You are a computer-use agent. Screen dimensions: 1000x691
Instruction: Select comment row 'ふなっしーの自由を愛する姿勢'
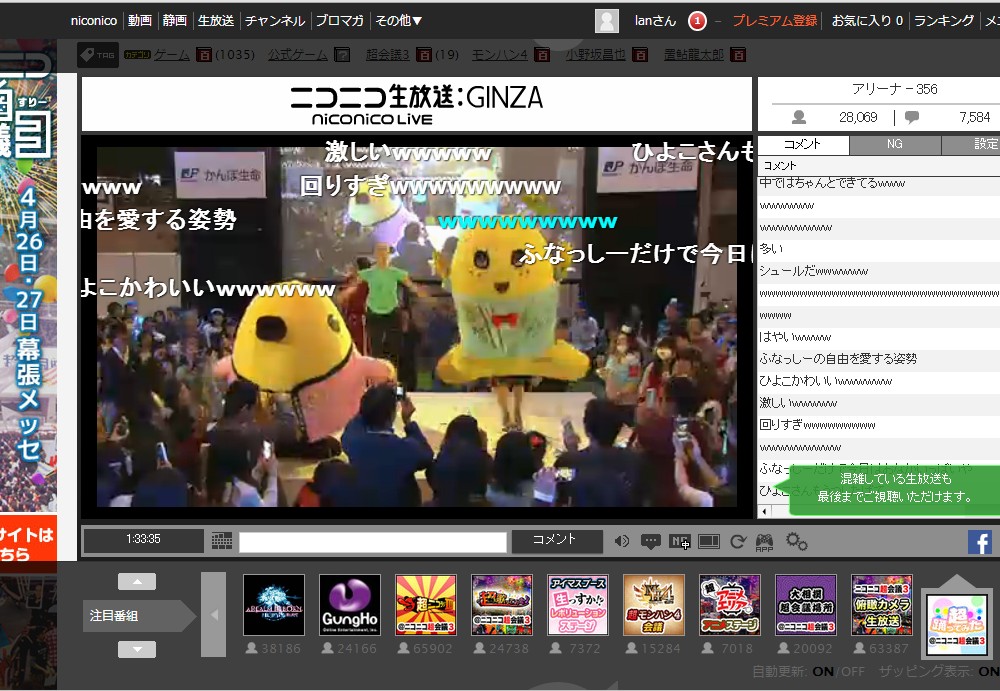(x=879, y=359)
